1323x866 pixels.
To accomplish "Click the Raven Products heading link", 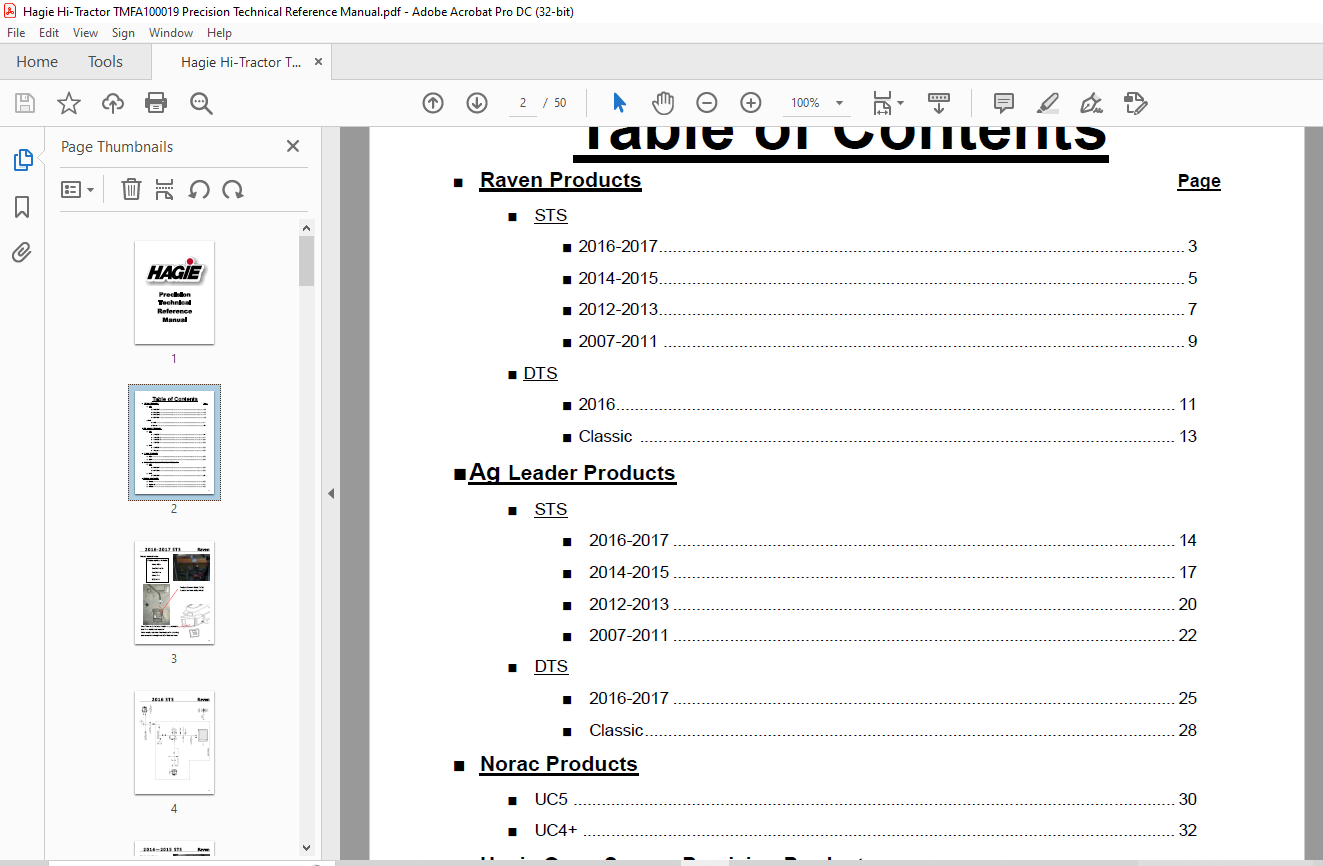I will 560,181.
